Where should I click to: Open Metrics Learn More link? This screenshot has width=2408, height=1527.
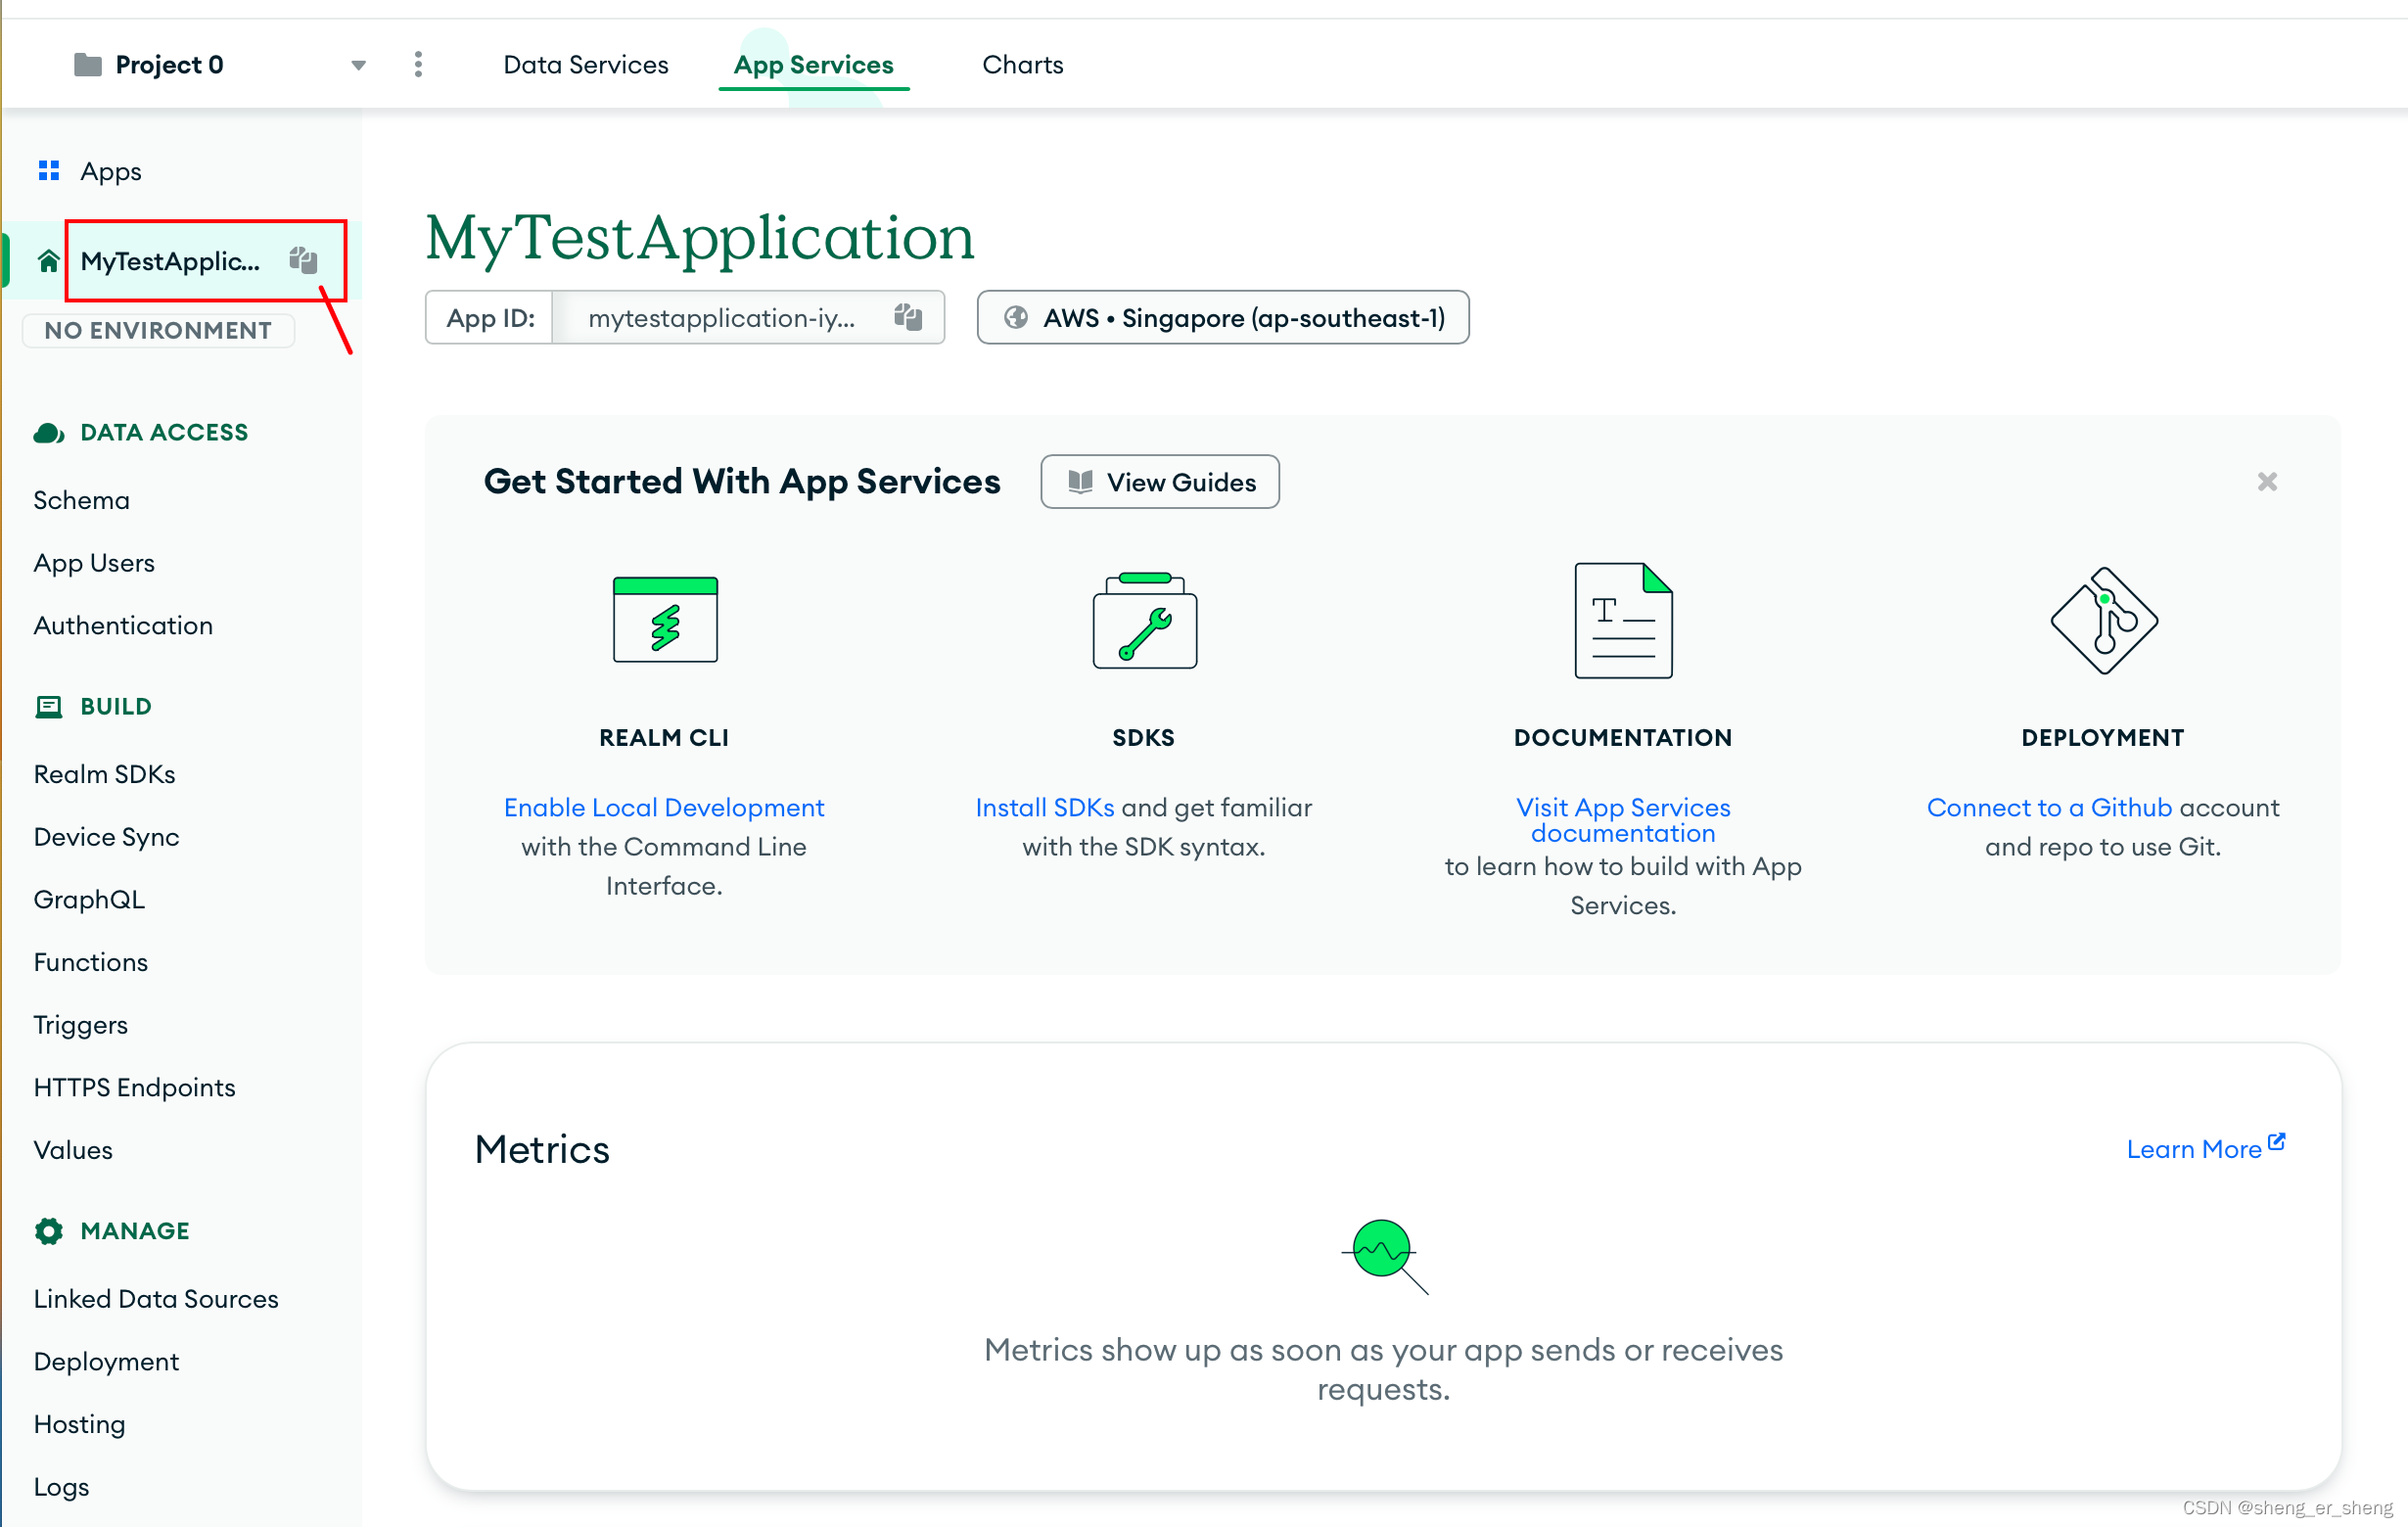2205,1148
